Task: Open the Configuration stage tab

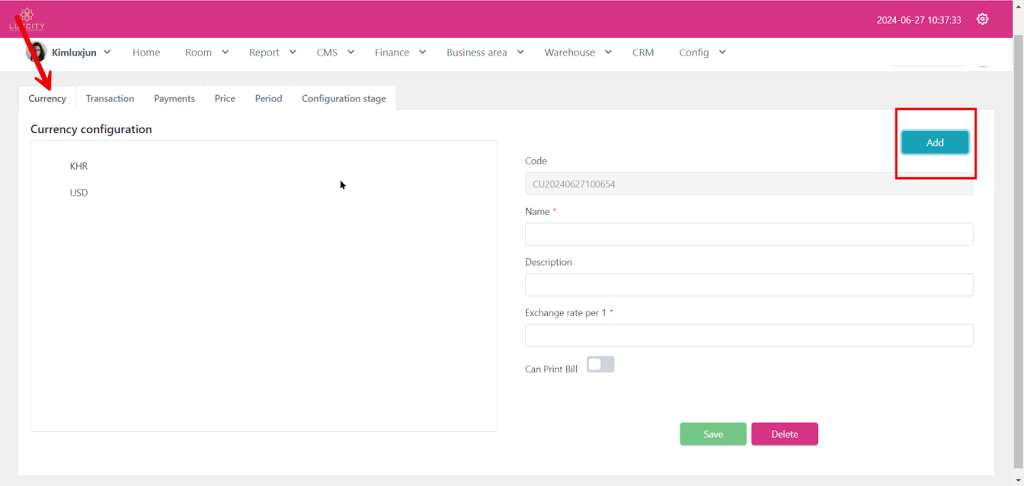Action: 343,98
